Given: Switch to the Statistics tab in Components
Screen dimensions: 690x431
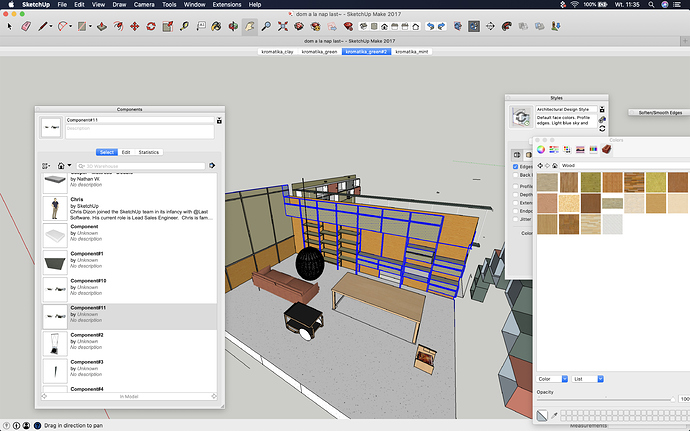Looking at the screenshot, I should [x=149, y=152].
